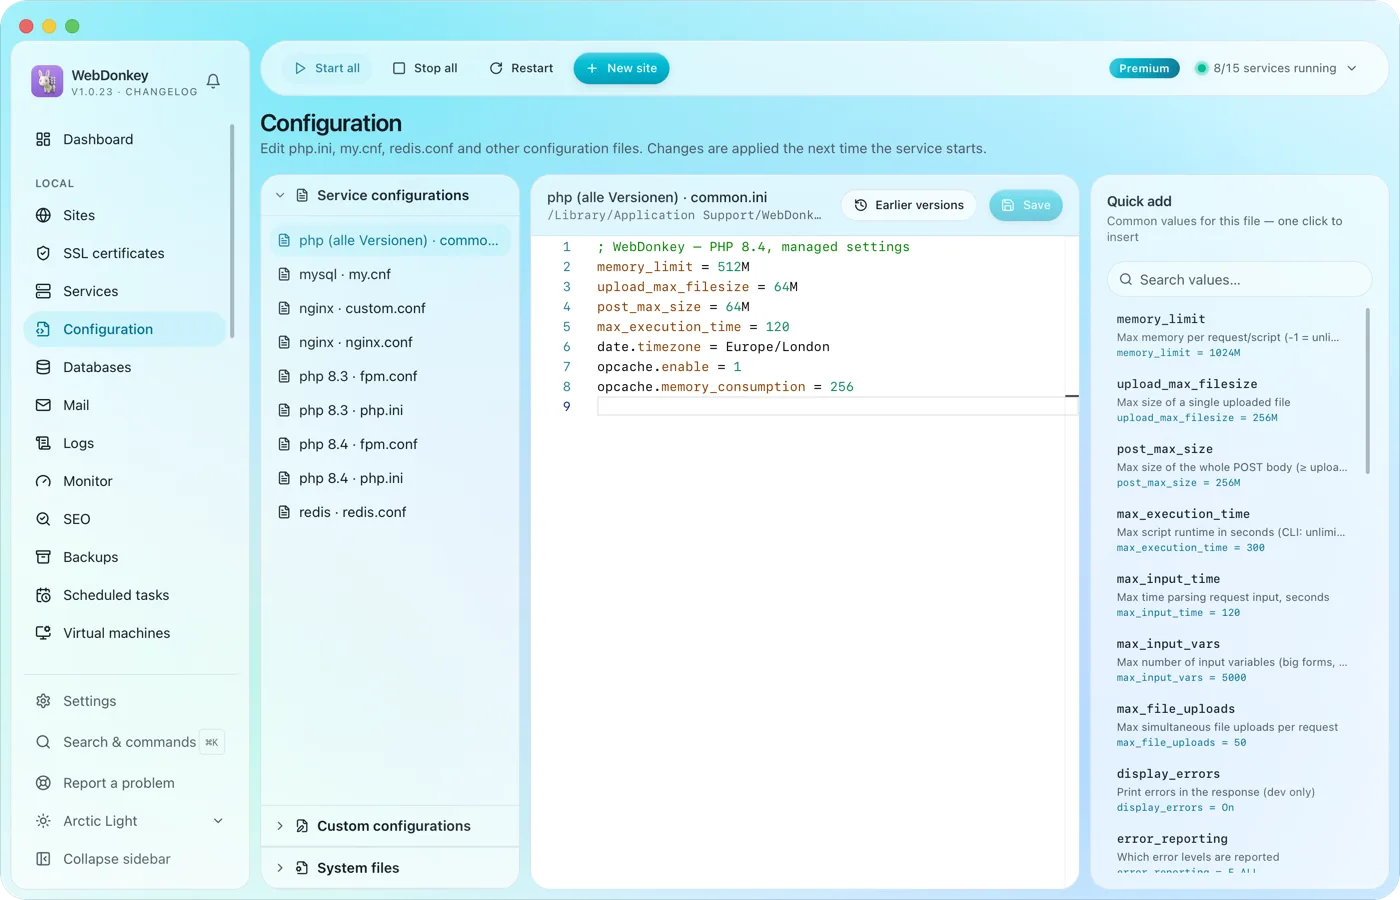Click the Logs sidebar icon
Screen dimensions: 1400x900
tap(43, 443)
